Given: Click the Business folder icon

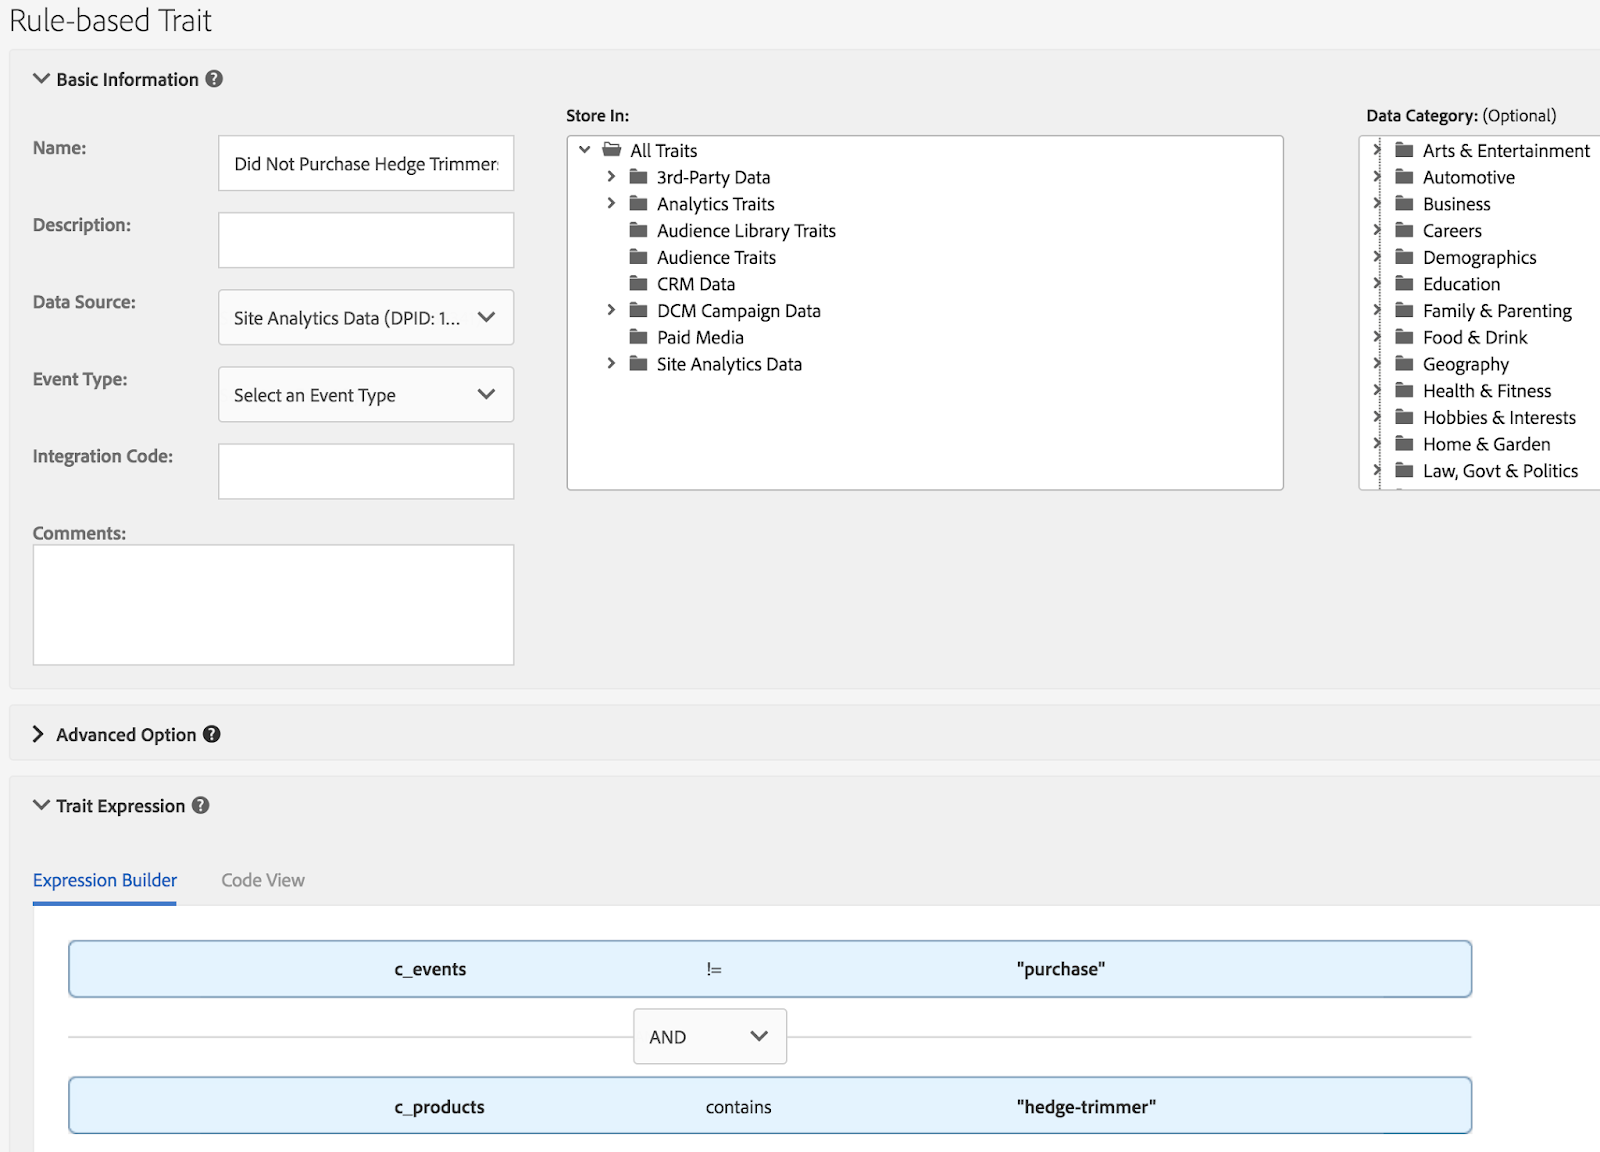Looking at the screenshot, I should pyautogui.click(x=1404, y=204).
